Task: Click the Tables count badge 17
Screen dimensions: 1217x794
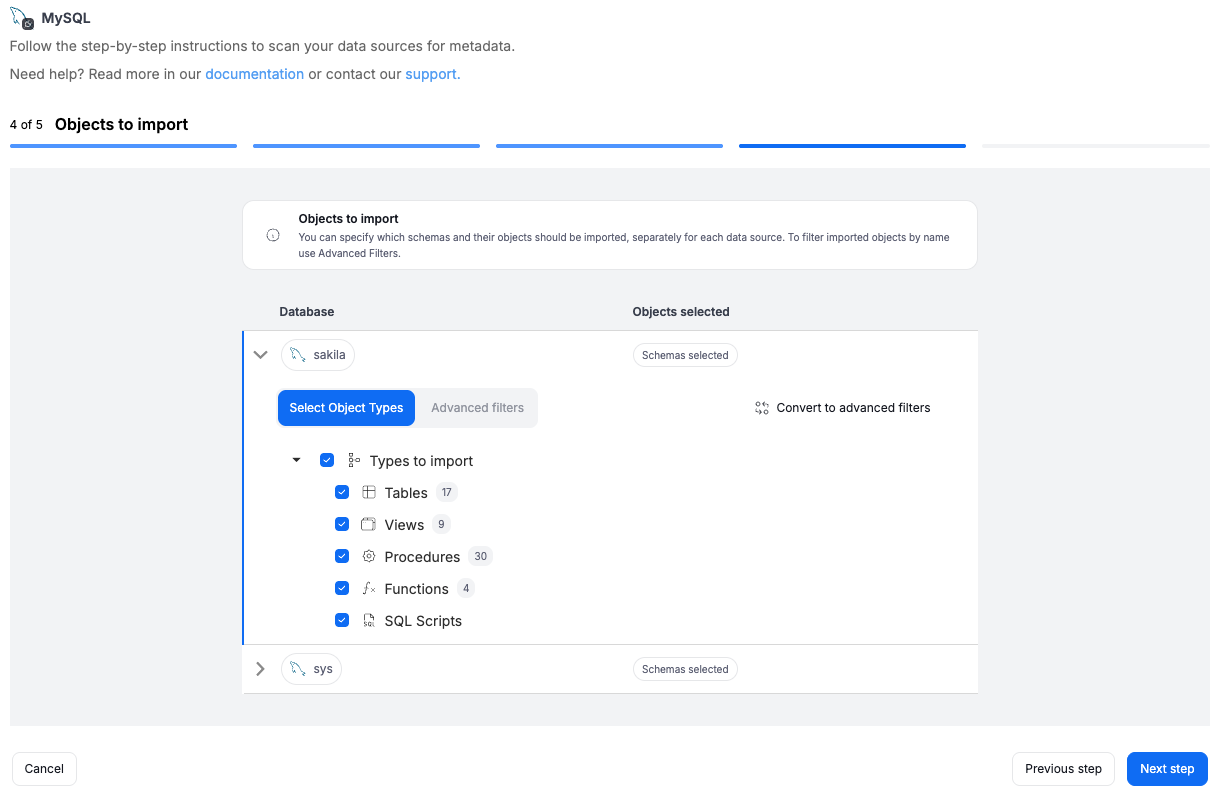Action: coord(446,493)
